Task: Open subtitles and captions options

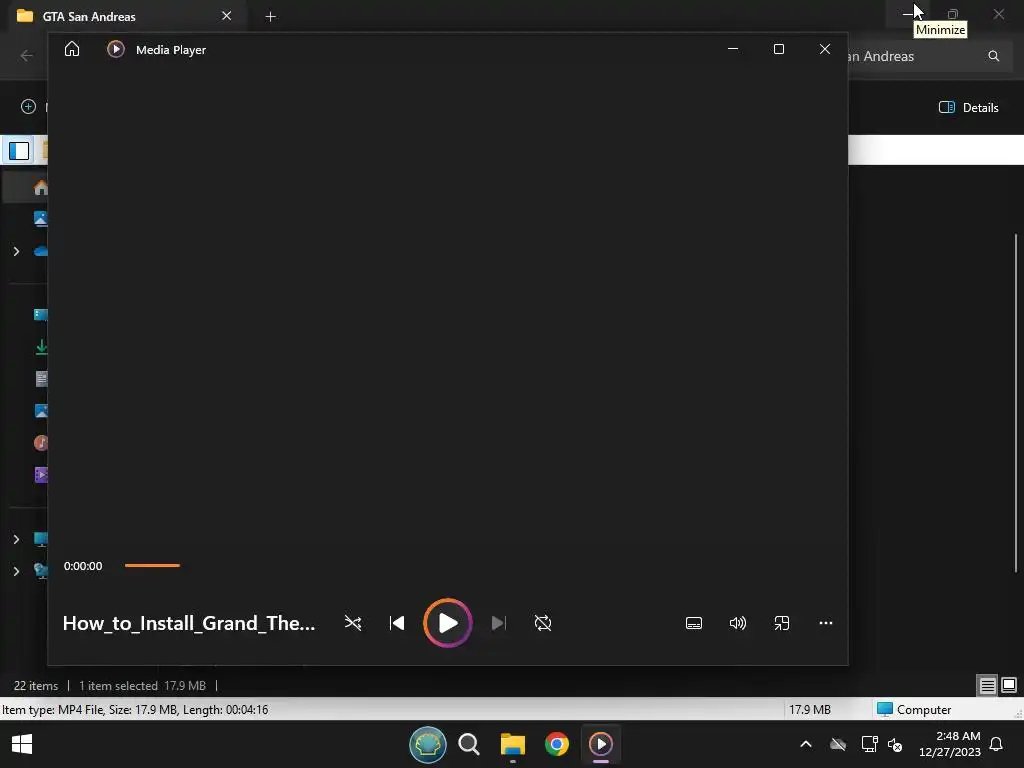Action: (x=694, y=623)
